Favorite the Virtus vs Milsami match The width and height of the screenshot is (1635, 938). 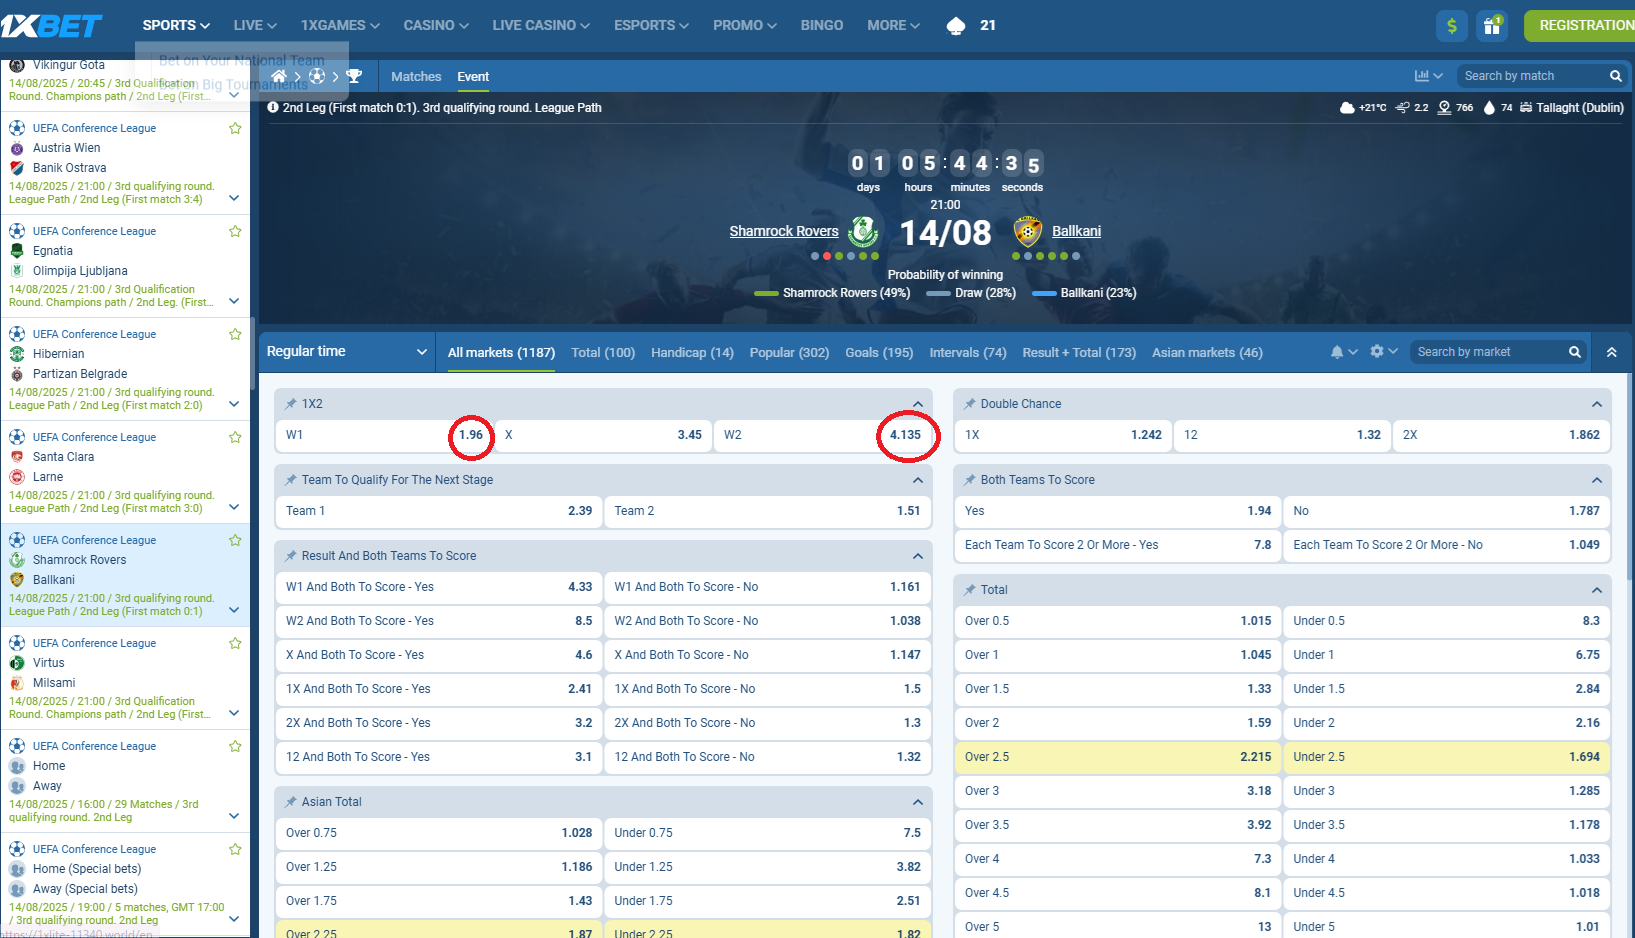coord(235,643)
